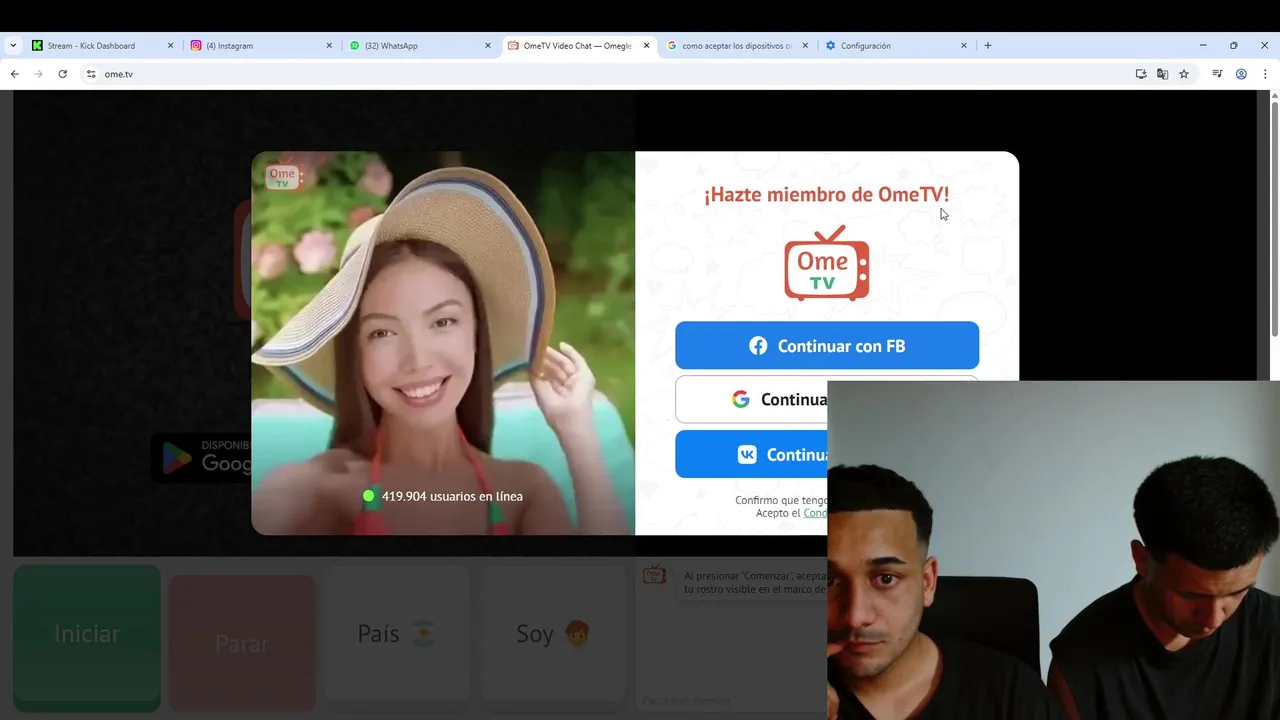Click the 419.904 usuarios en línea text
This screenshot has width=1280, height=720.
452,496
